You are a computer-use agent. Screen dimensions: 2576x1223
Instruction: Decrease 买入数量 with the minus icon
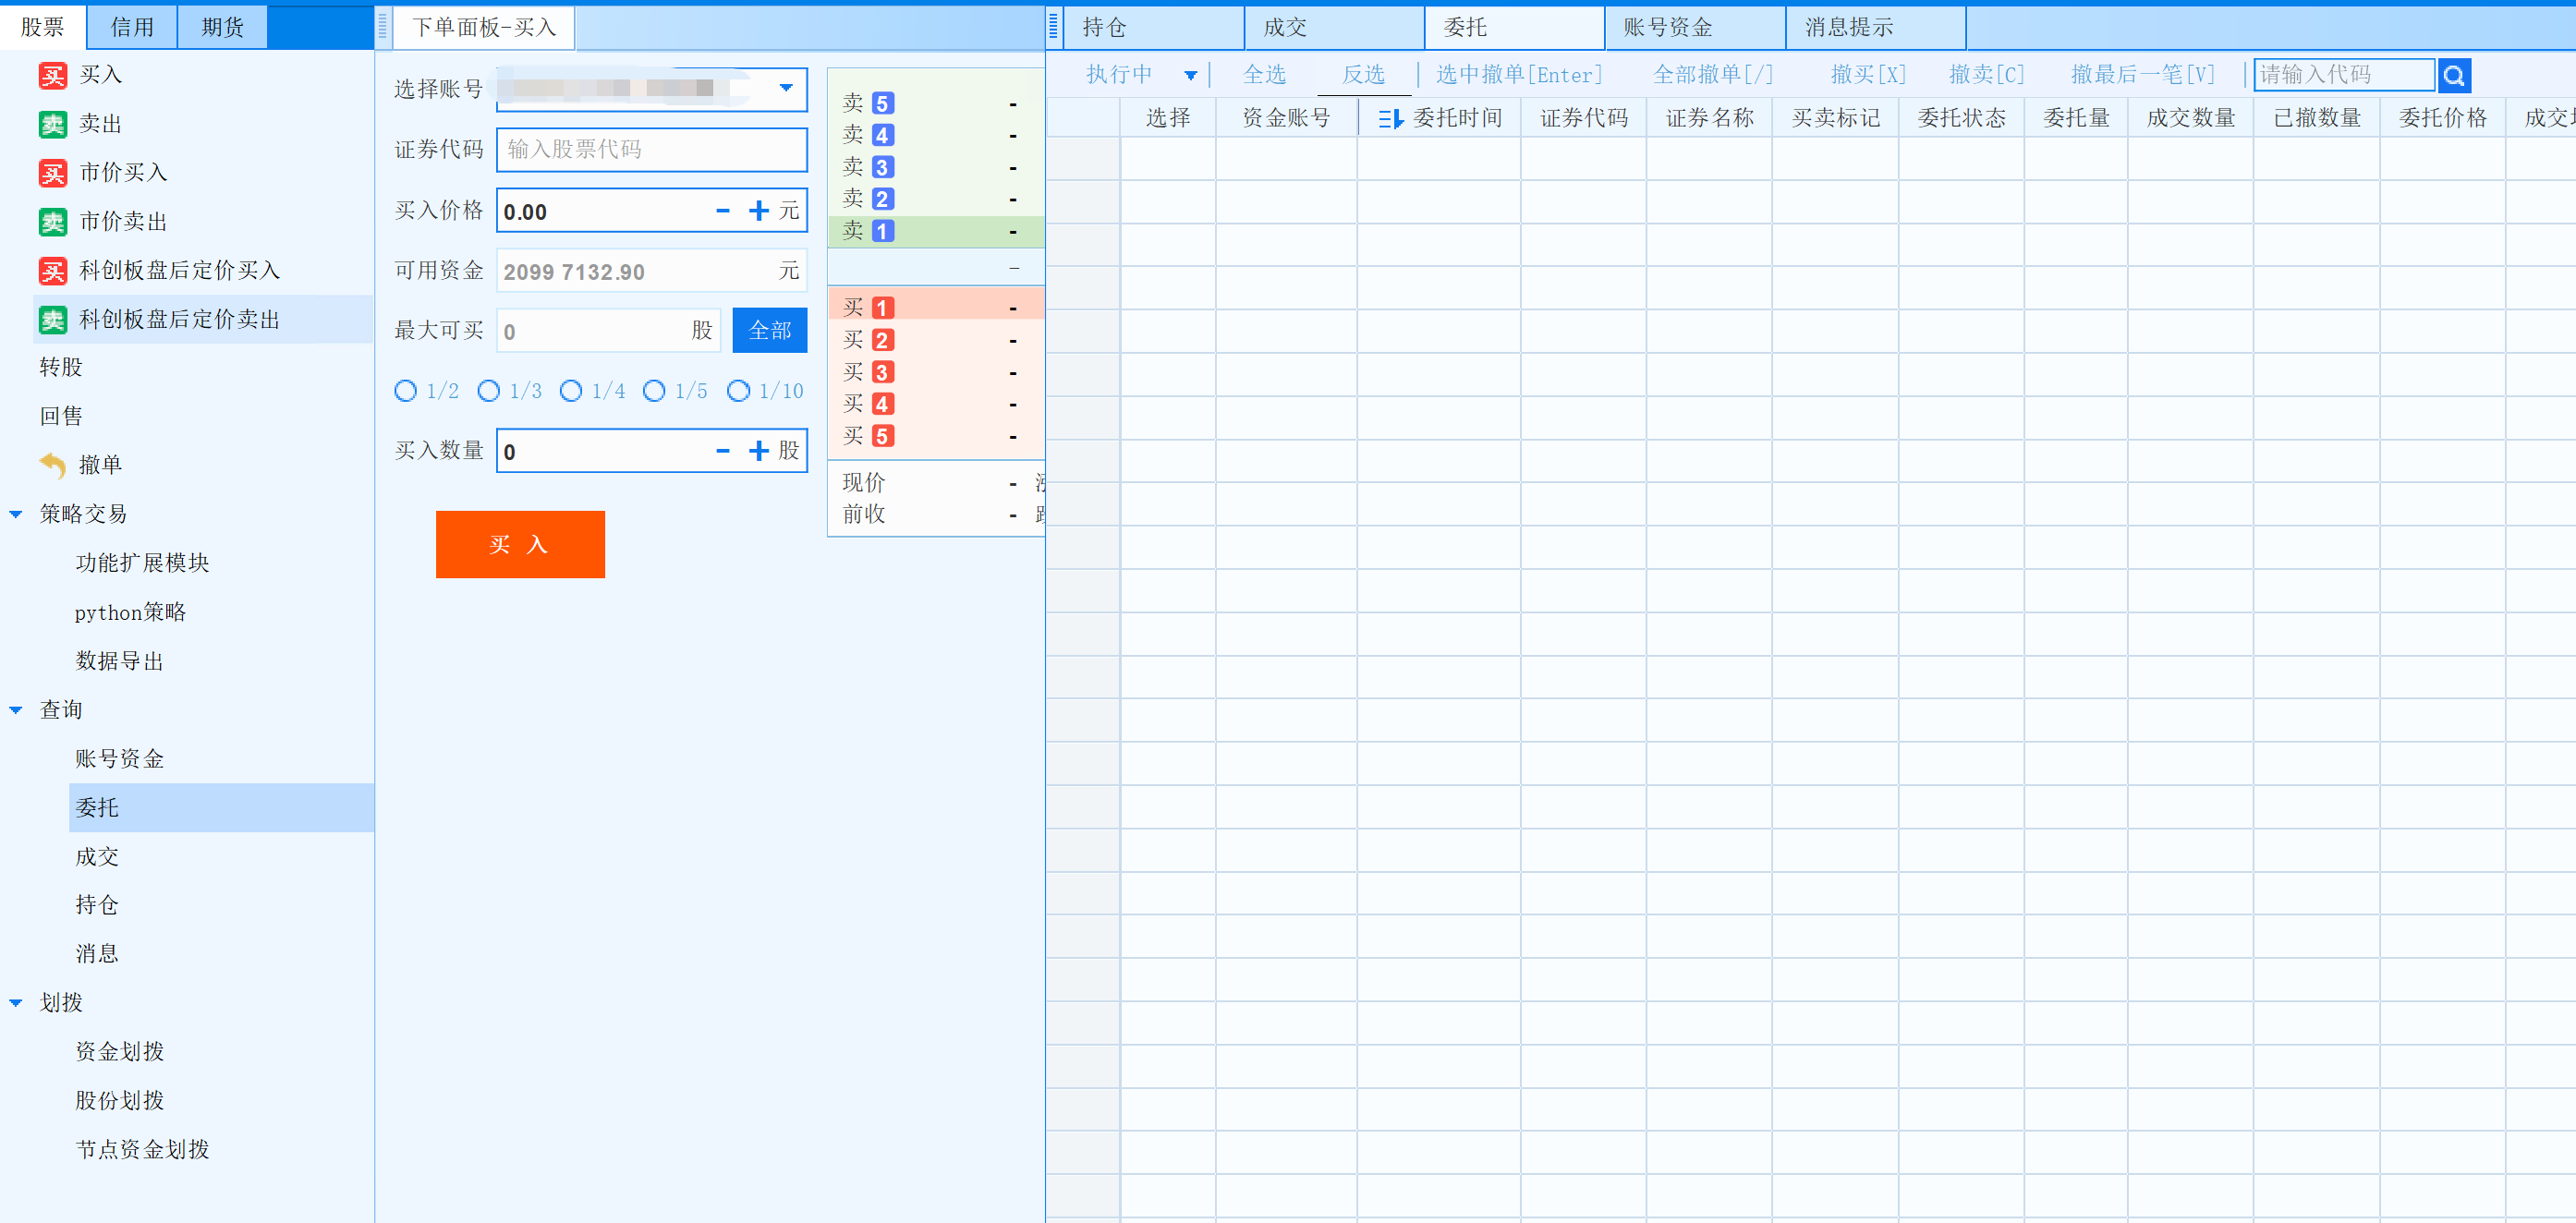pyautogui.click(x=723, y=451)
